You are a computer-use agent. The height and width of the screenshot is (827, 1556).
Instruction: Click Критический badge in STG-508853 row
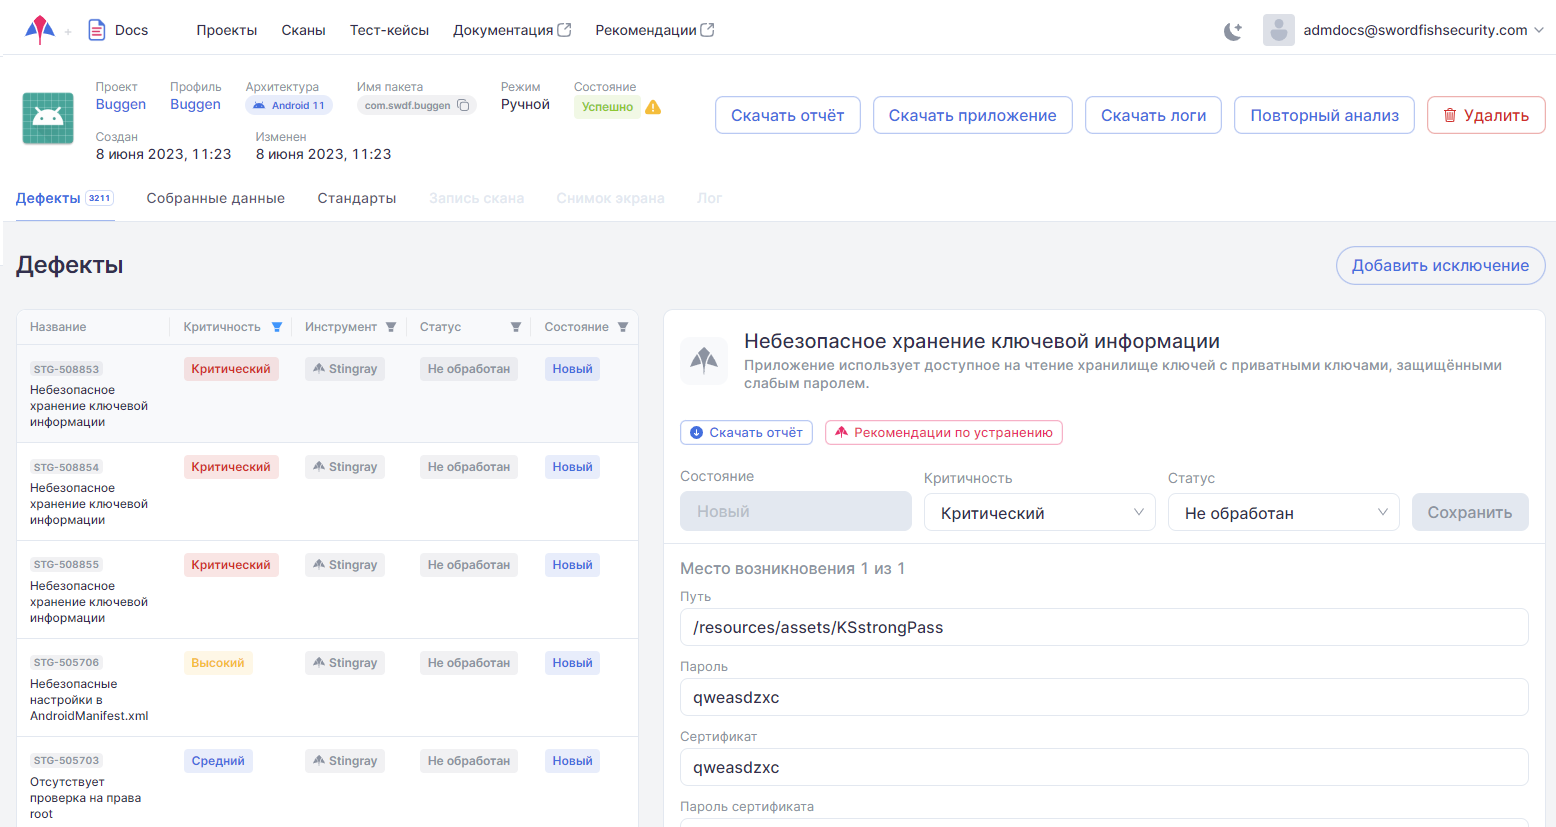(231, 369)
